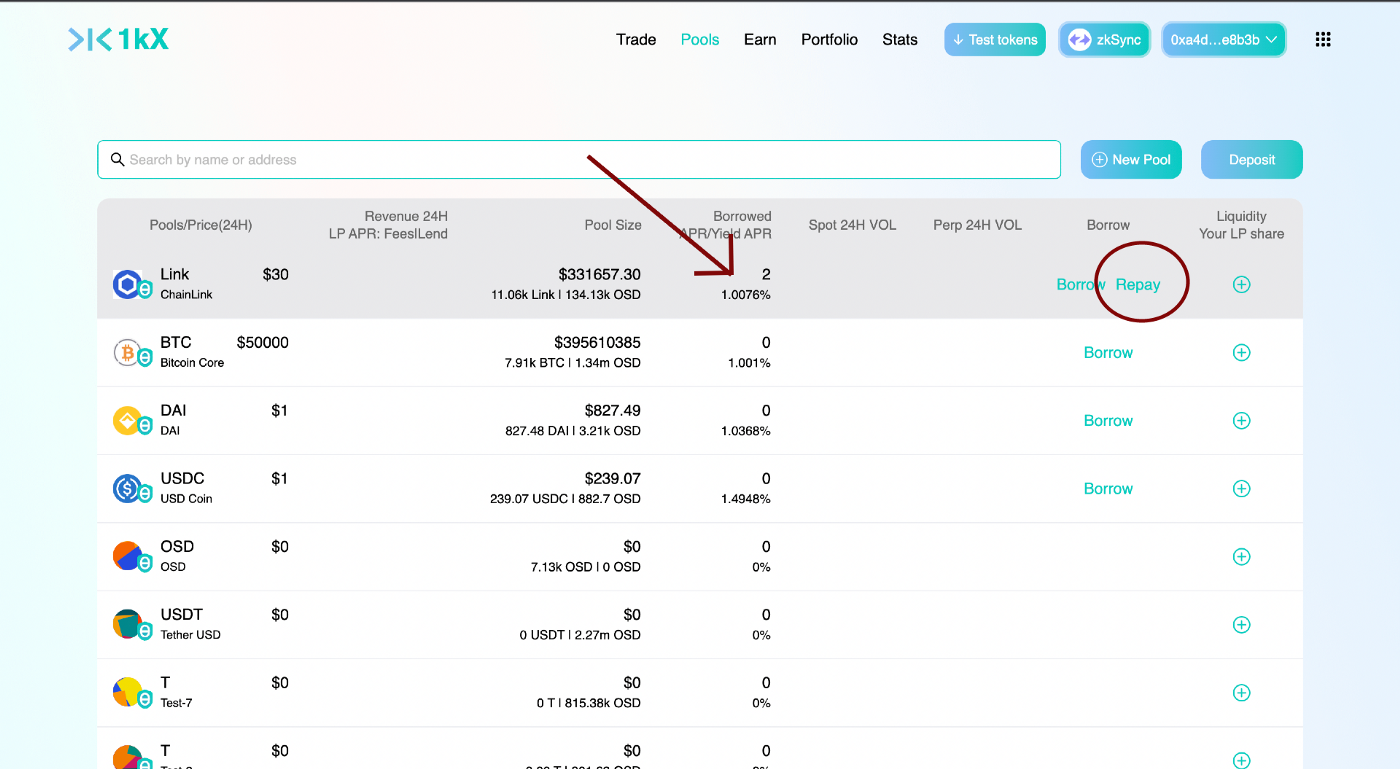
Task: Borrow from the Link pool
Action: click(x=1081, y=285)
